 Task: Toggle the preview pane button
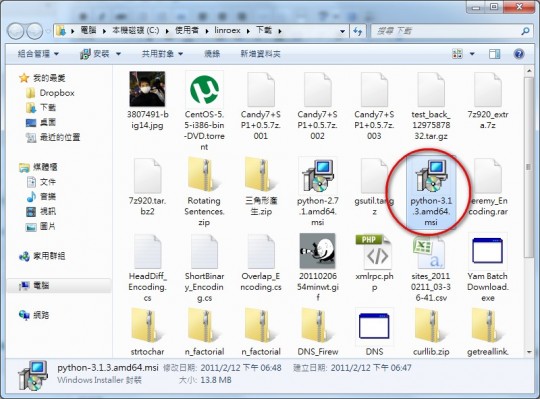click(x=495, y=54)
